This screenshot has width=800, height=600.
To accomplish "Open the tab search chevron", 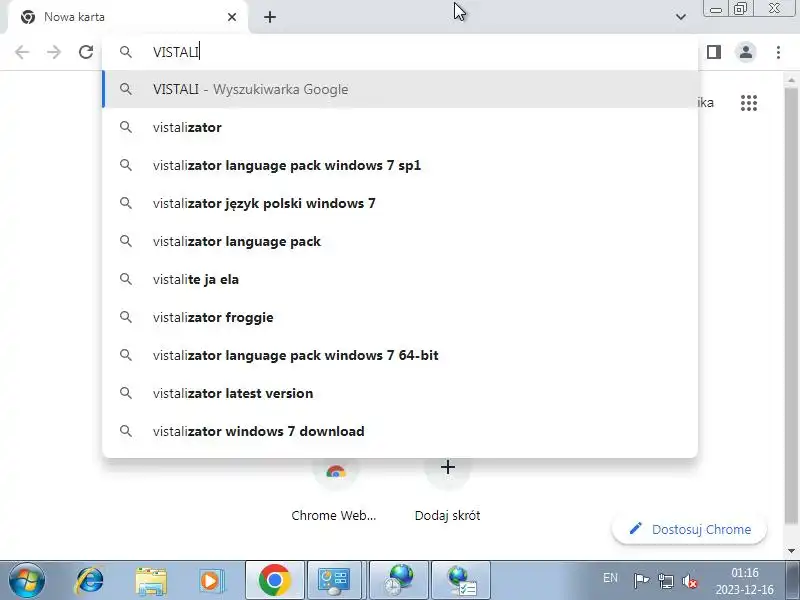I will point(681,17).
